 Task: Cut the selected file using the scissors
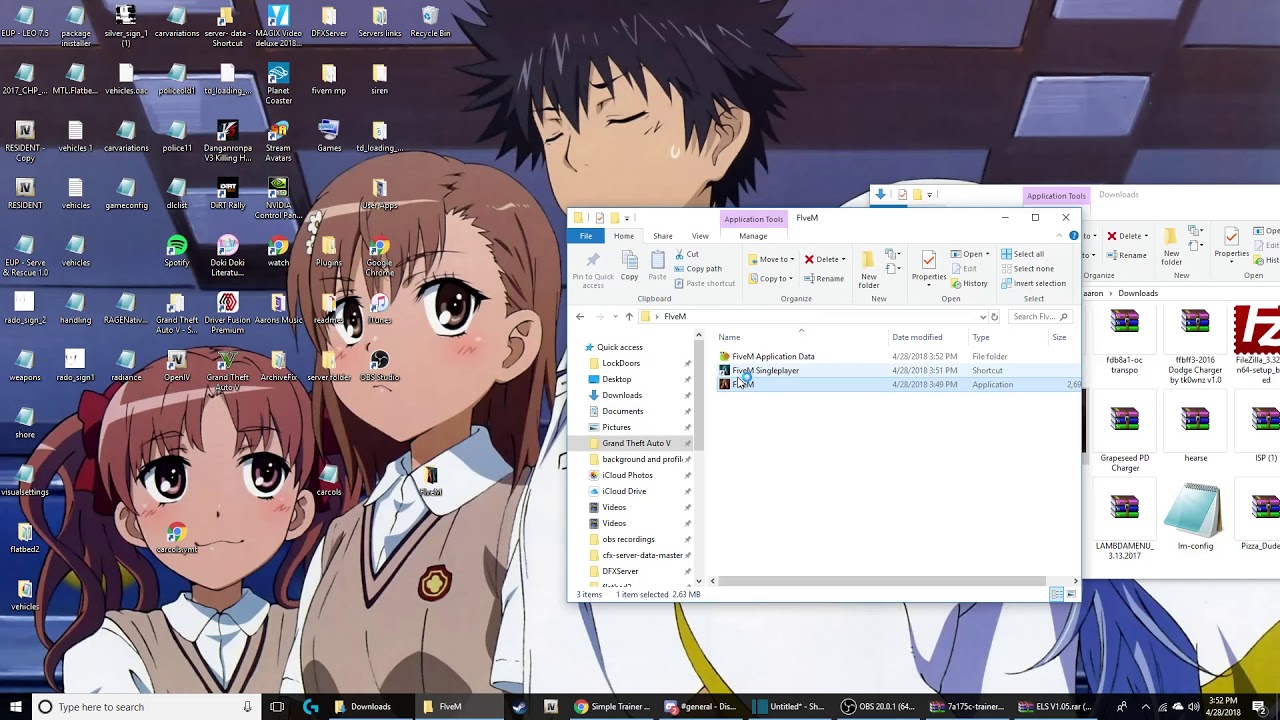coord(687,254)
